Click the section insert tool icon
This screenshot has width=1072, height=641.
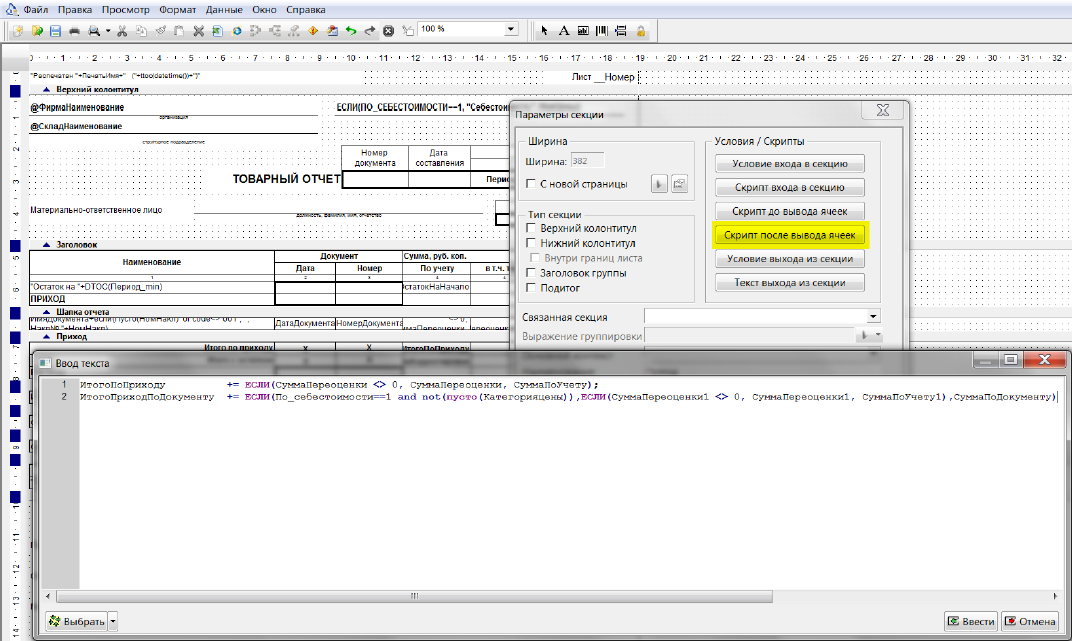(621, 31)
